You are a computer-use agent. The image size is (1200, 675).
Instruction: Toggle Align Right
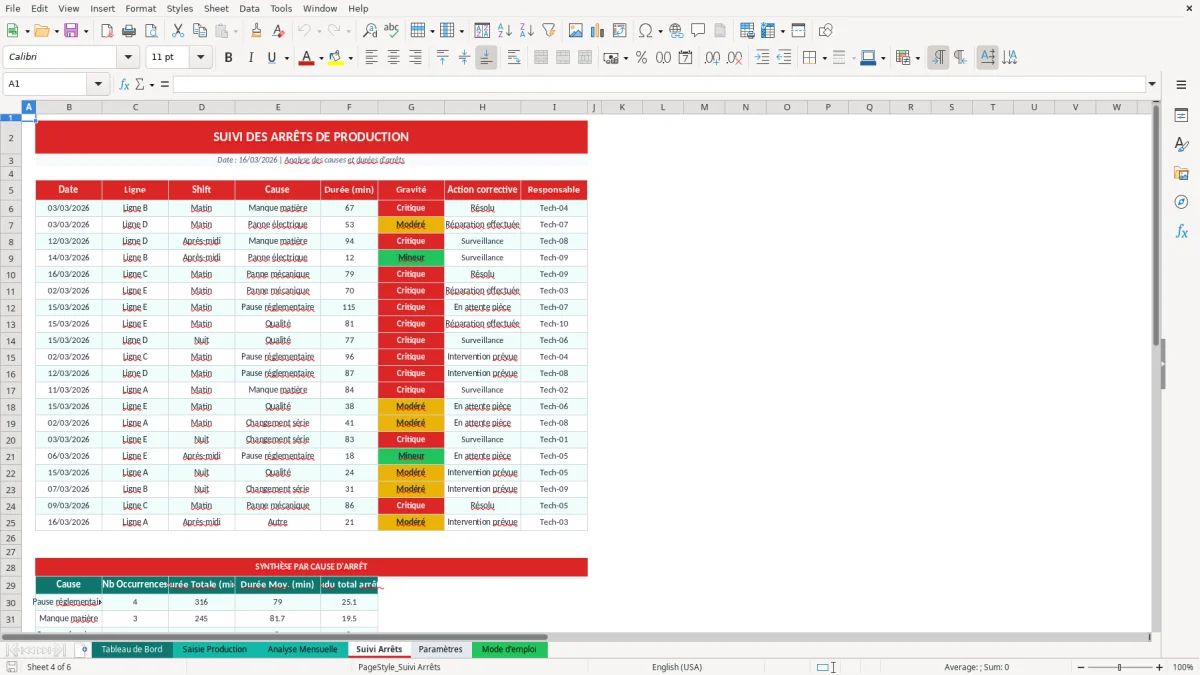click(x=415, y=58)
